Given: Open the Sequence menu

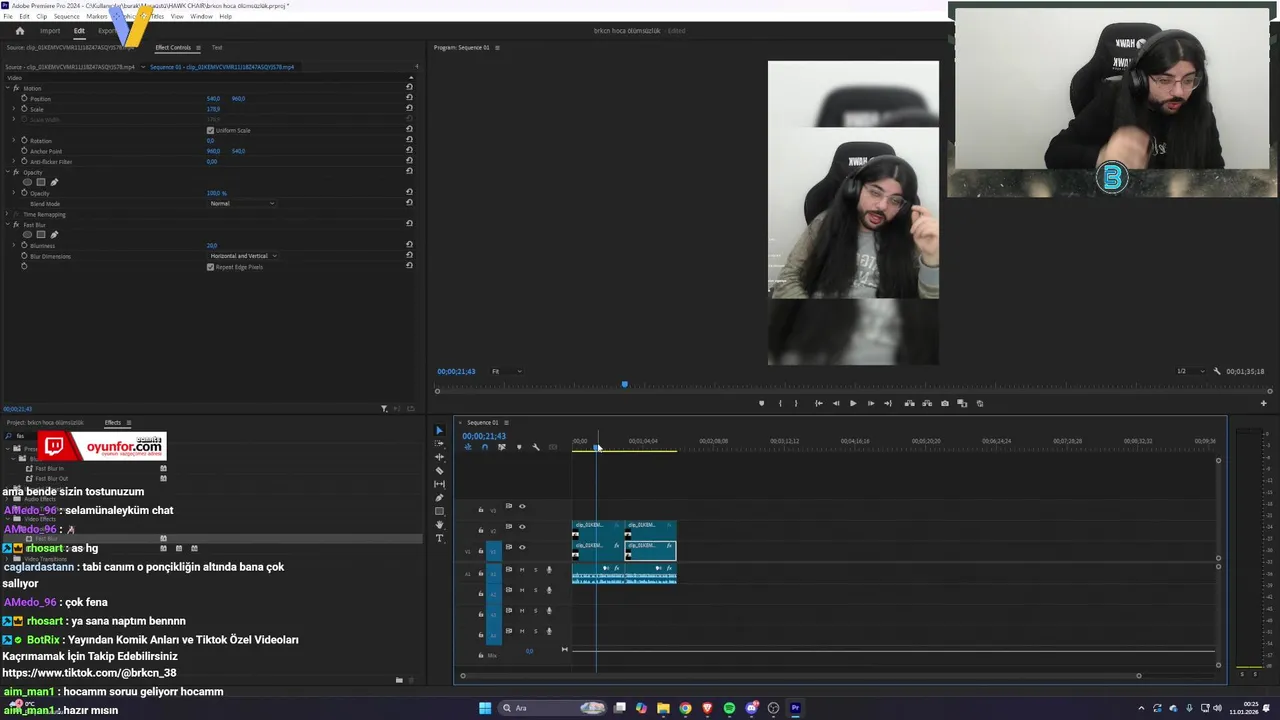Looking at the screenshot, I should [x=66, y=16].
